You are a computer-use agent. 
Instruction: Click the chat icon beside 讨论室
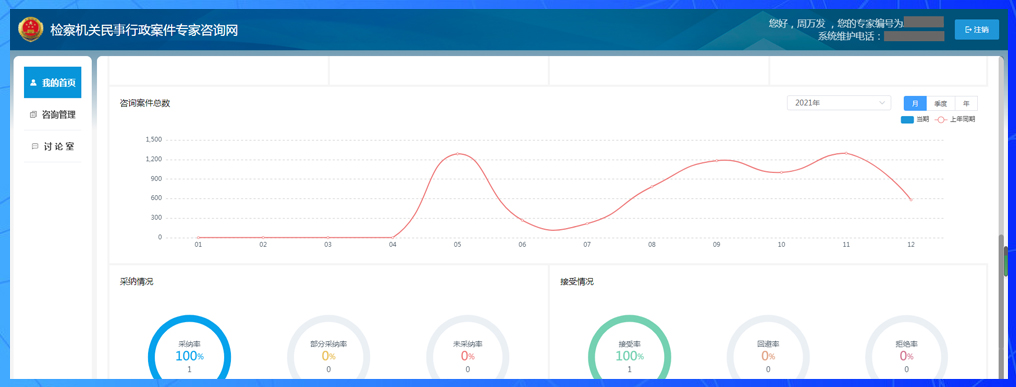[x=34, y=147]
